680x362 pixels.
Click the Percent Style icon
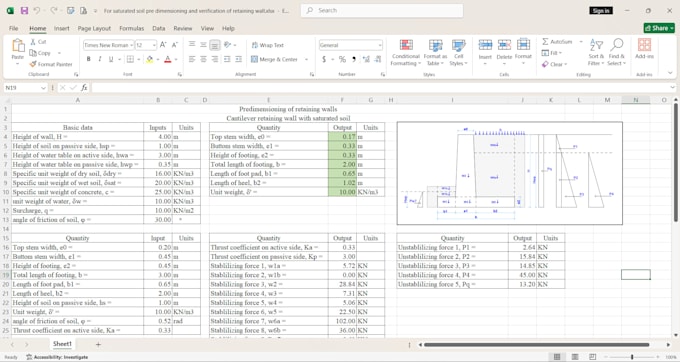342,59
